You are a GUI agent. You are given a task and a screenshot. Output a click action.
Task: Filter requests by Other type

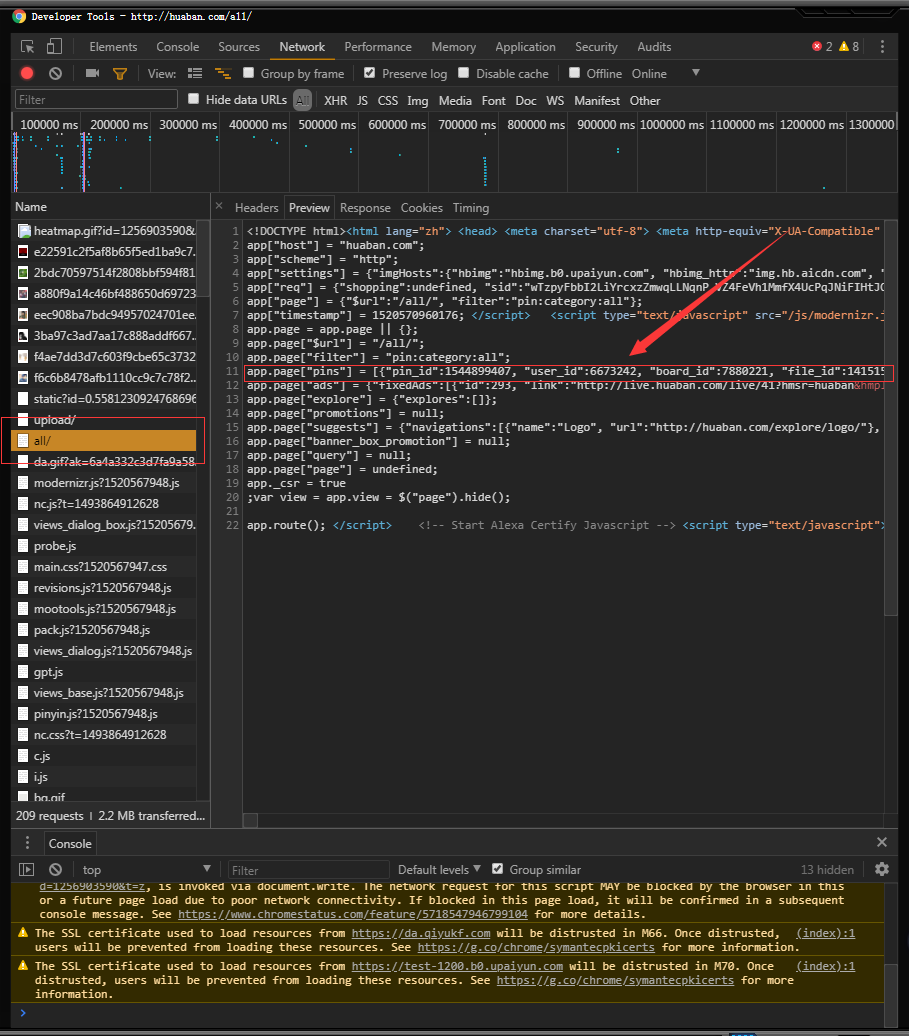click(645, 100)
